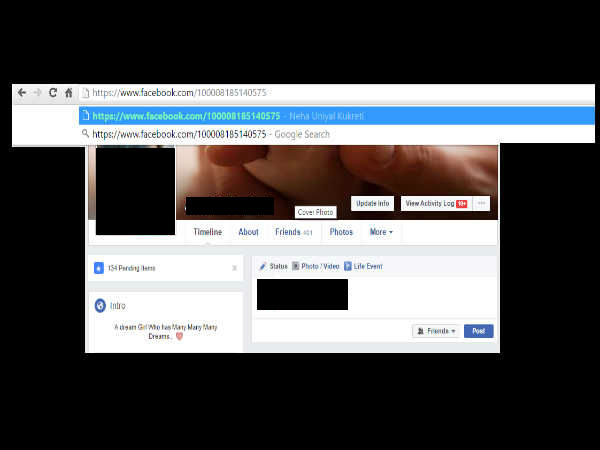Go to the browser home page icon
600x450 pixels.
pyautogui.click(x=69, y=93)
